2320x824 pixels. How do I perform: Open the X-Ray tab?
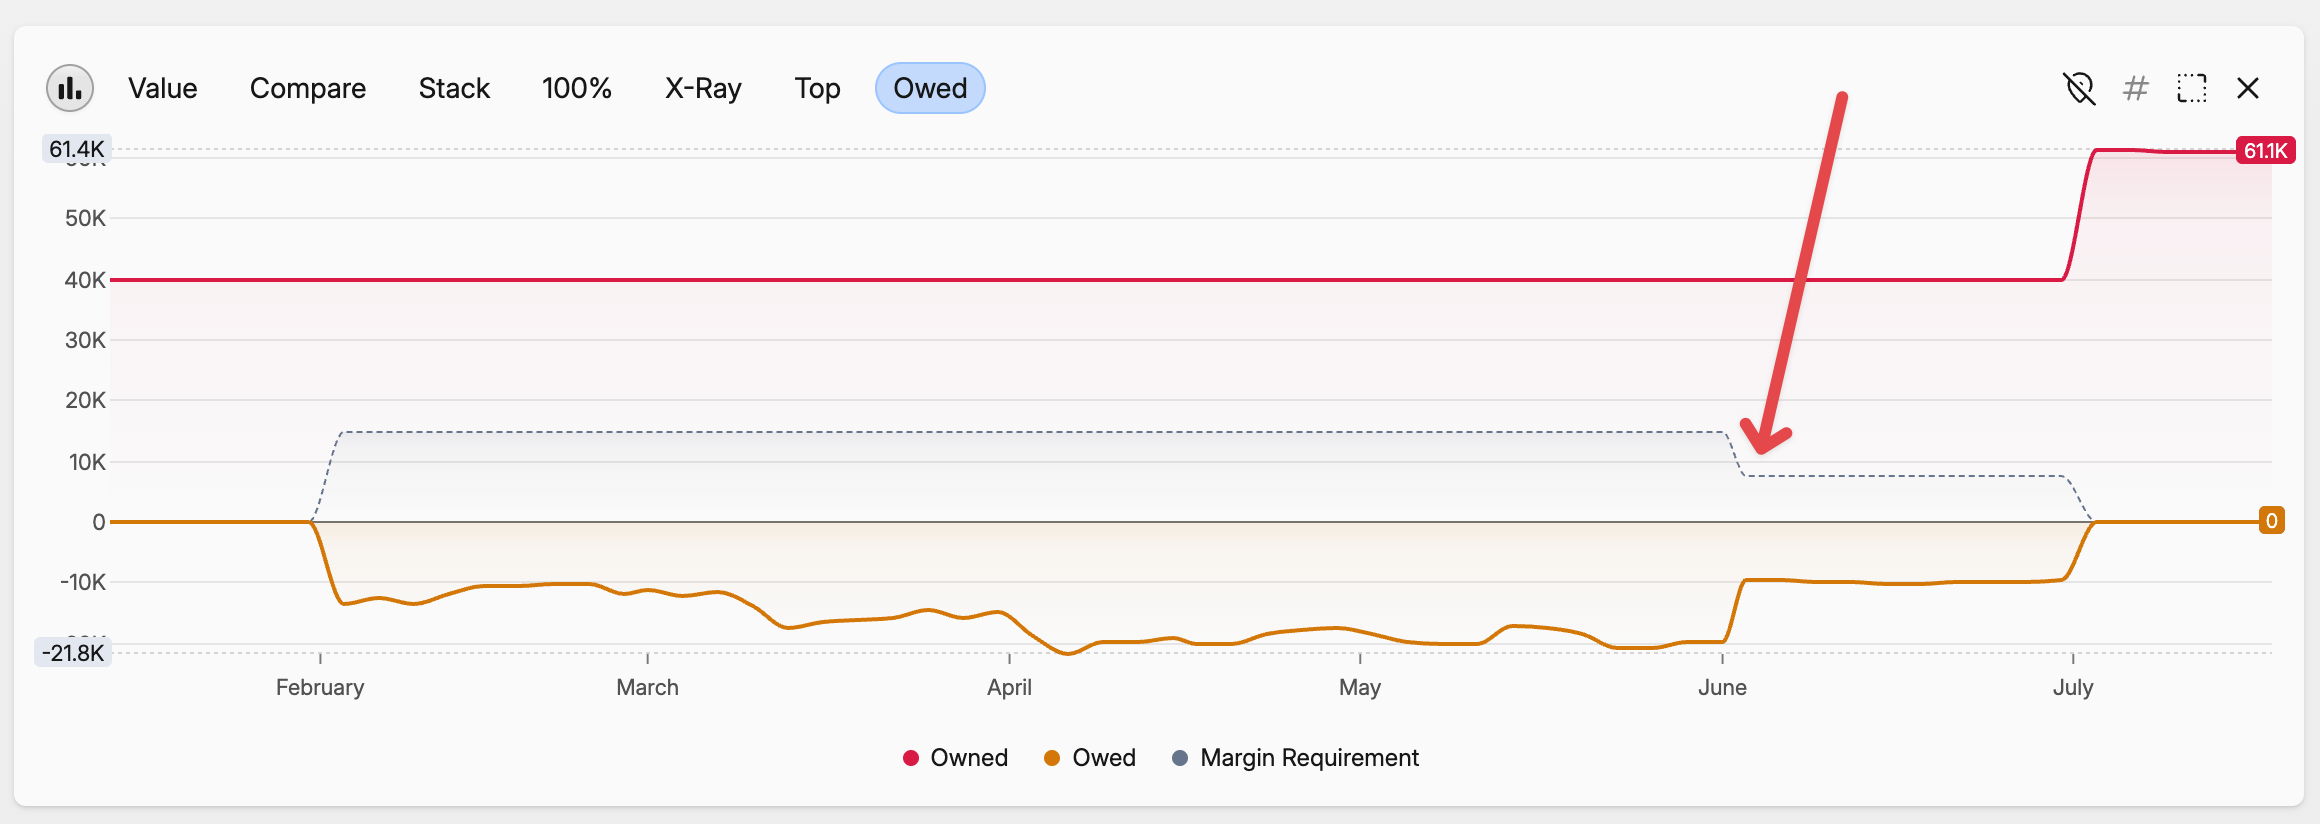pos(703,88)
